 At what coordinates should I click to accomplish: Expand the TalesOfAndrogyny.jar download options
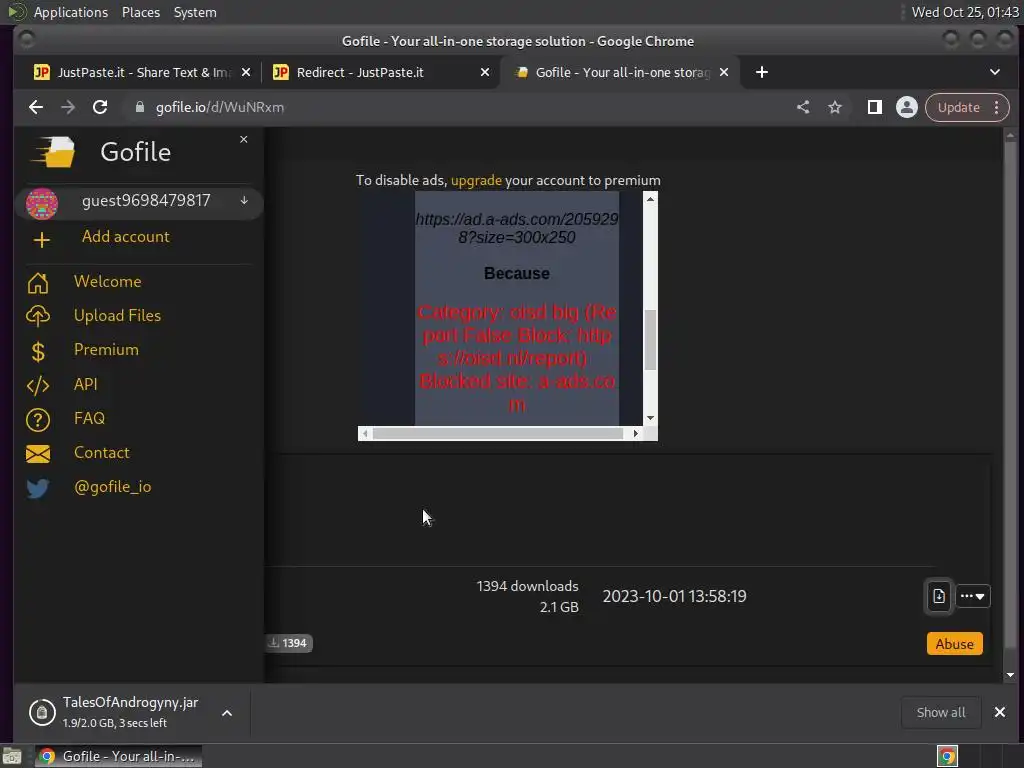227,713
